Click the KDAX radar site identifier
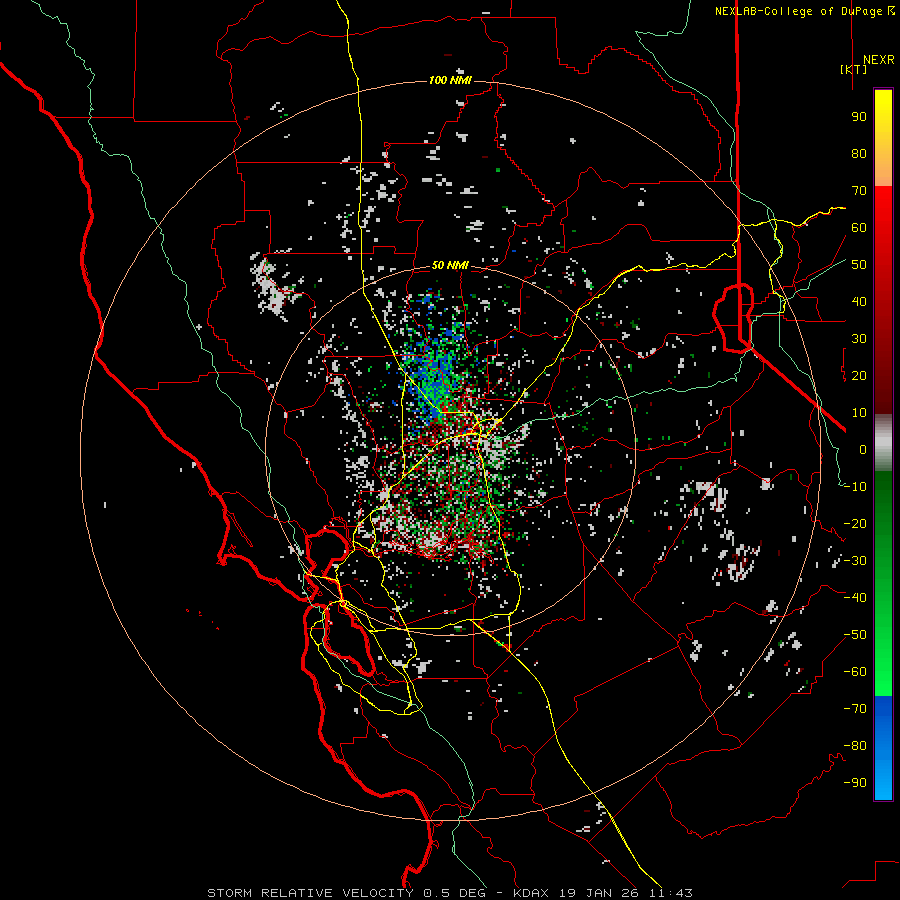 pos(531,893)
